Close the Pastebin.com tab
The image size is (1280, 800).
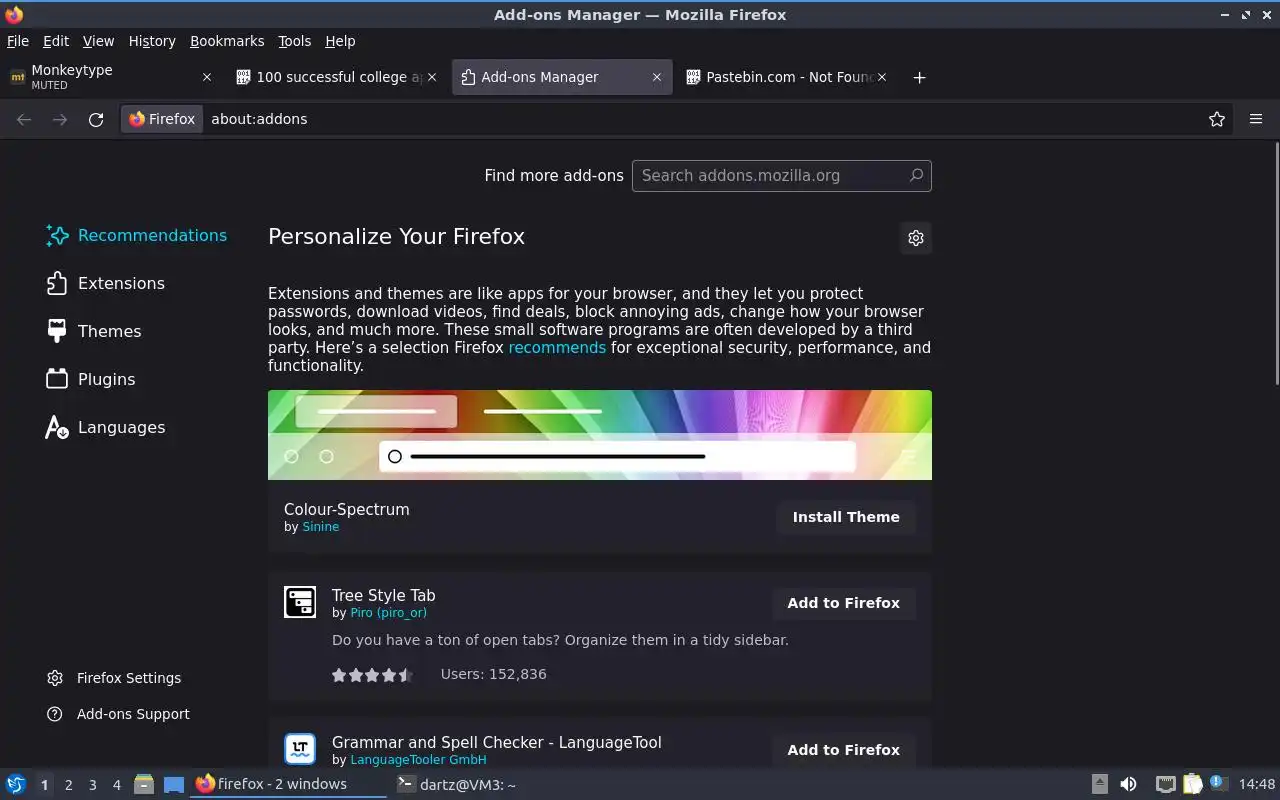(x=882, y=77)
